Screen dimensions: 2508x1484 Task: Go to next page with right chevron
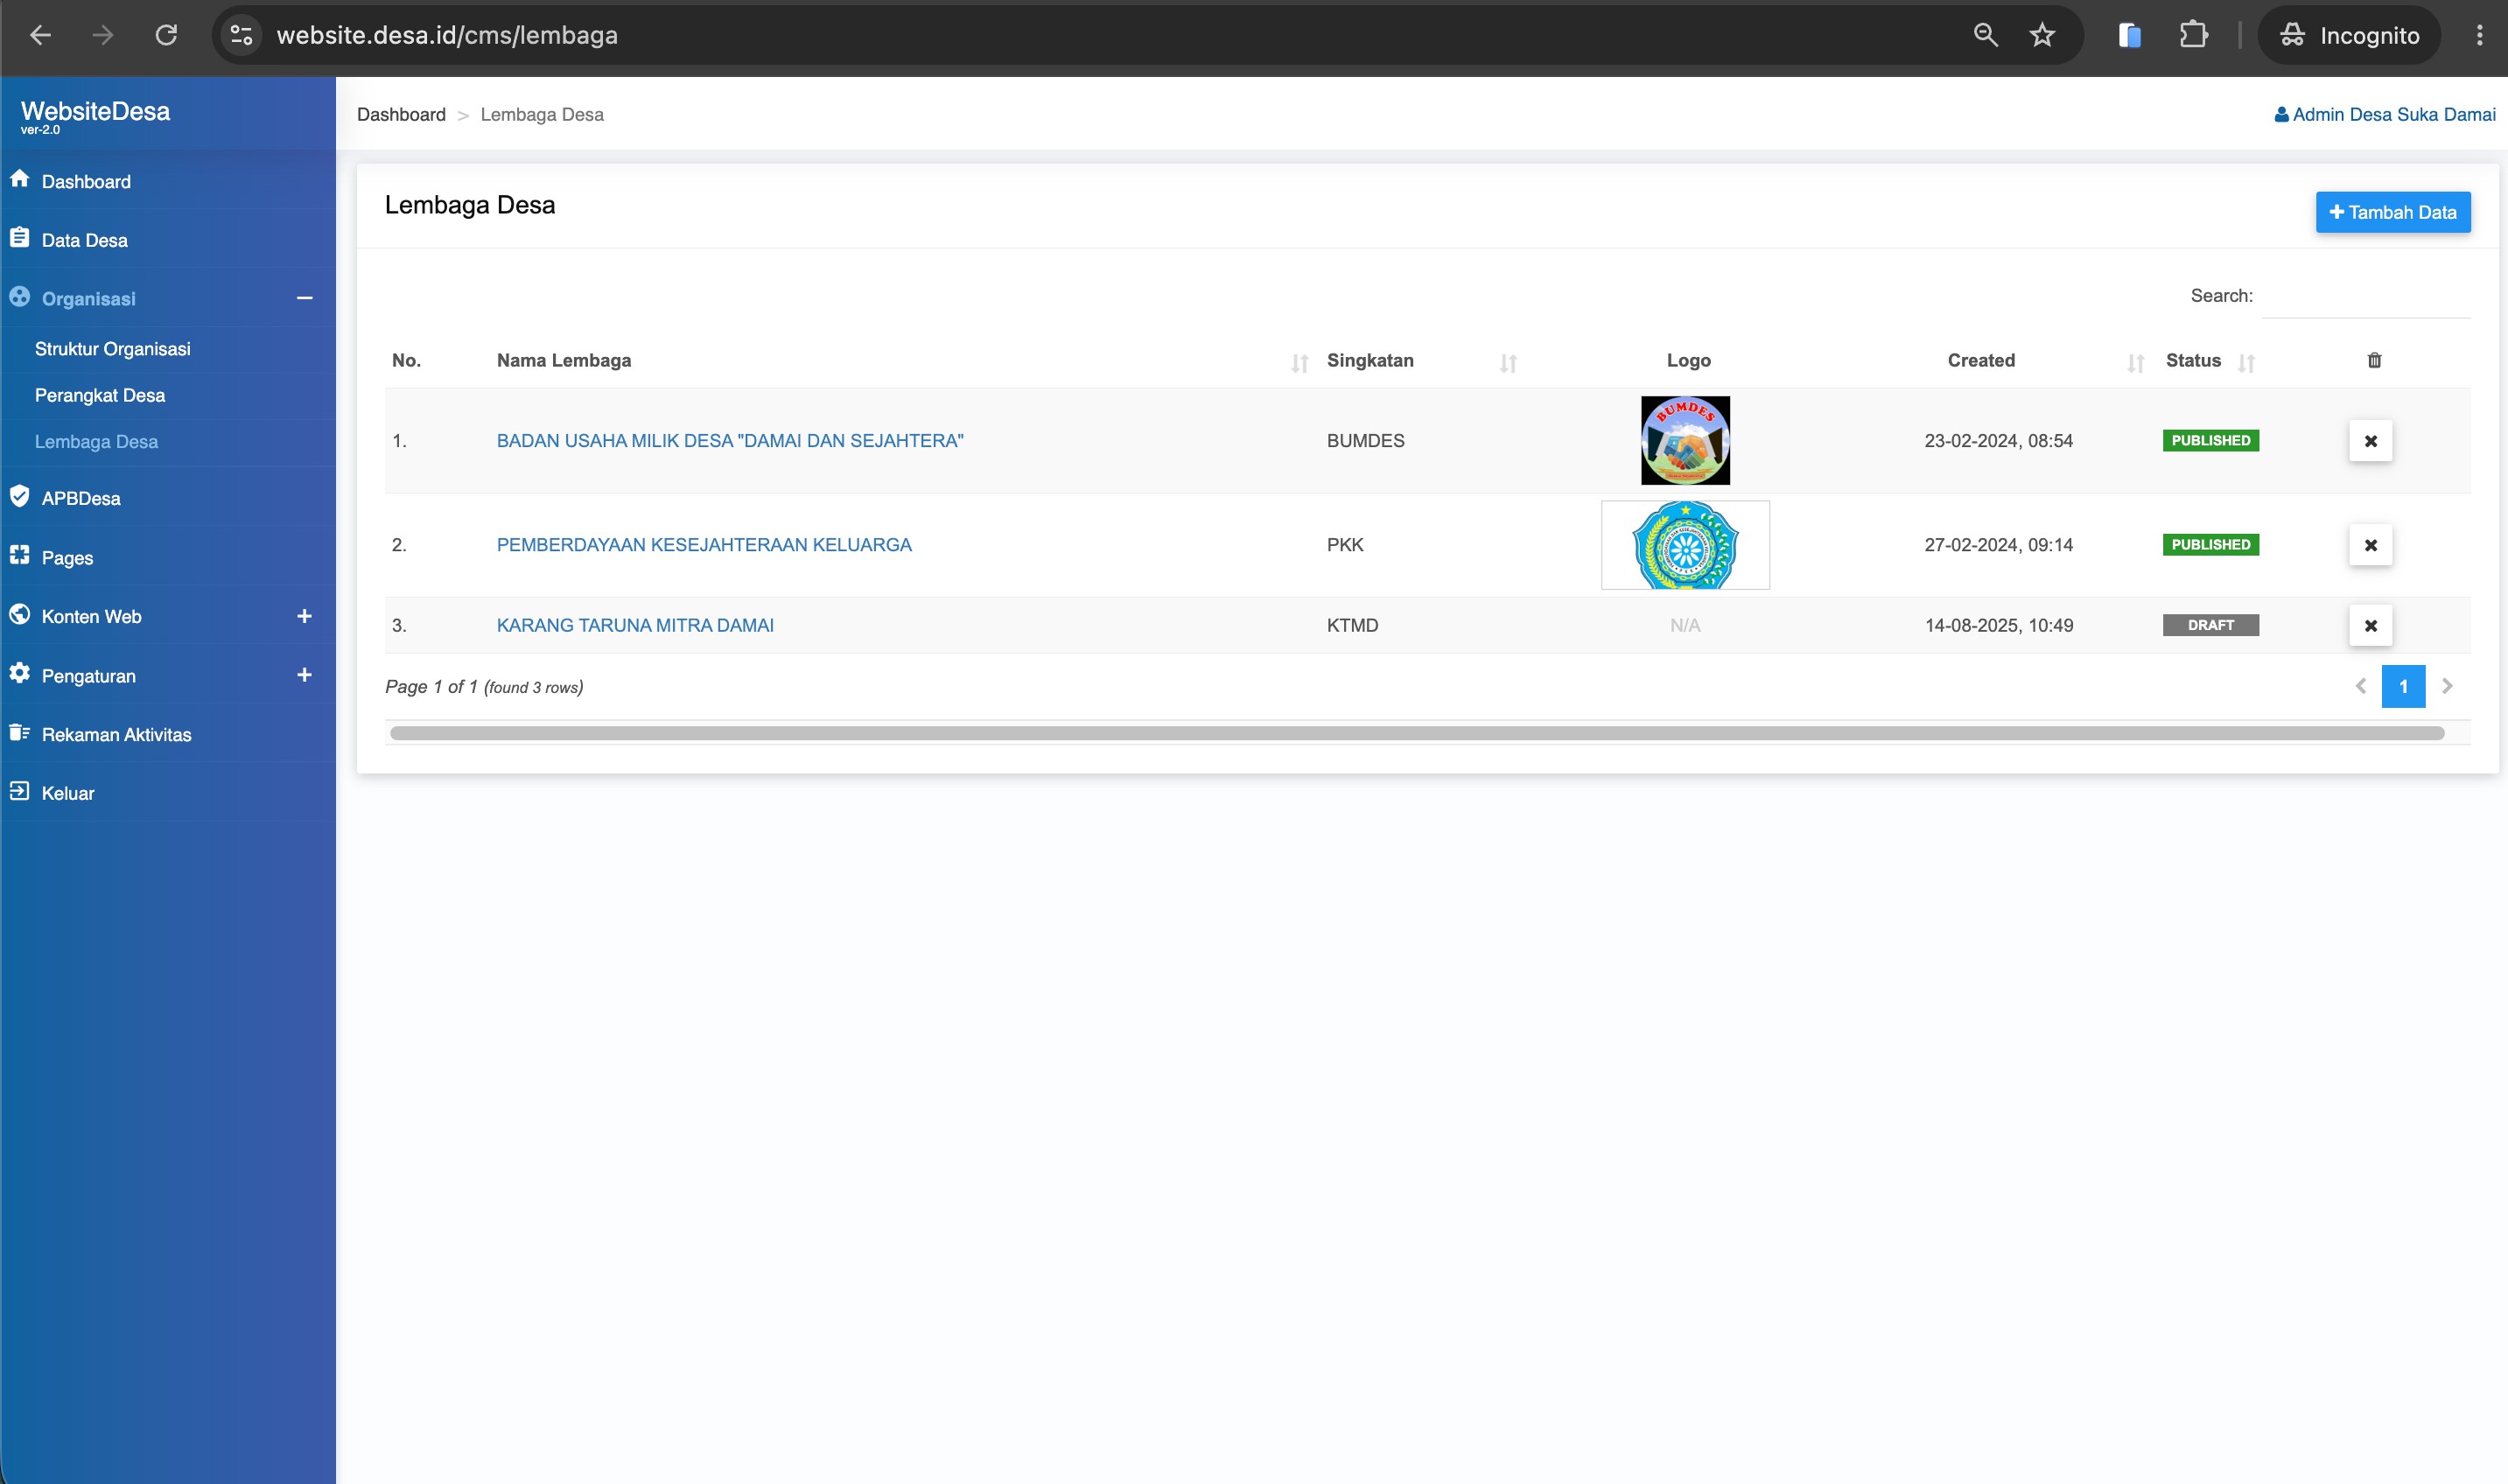[x=2447, y=686]
